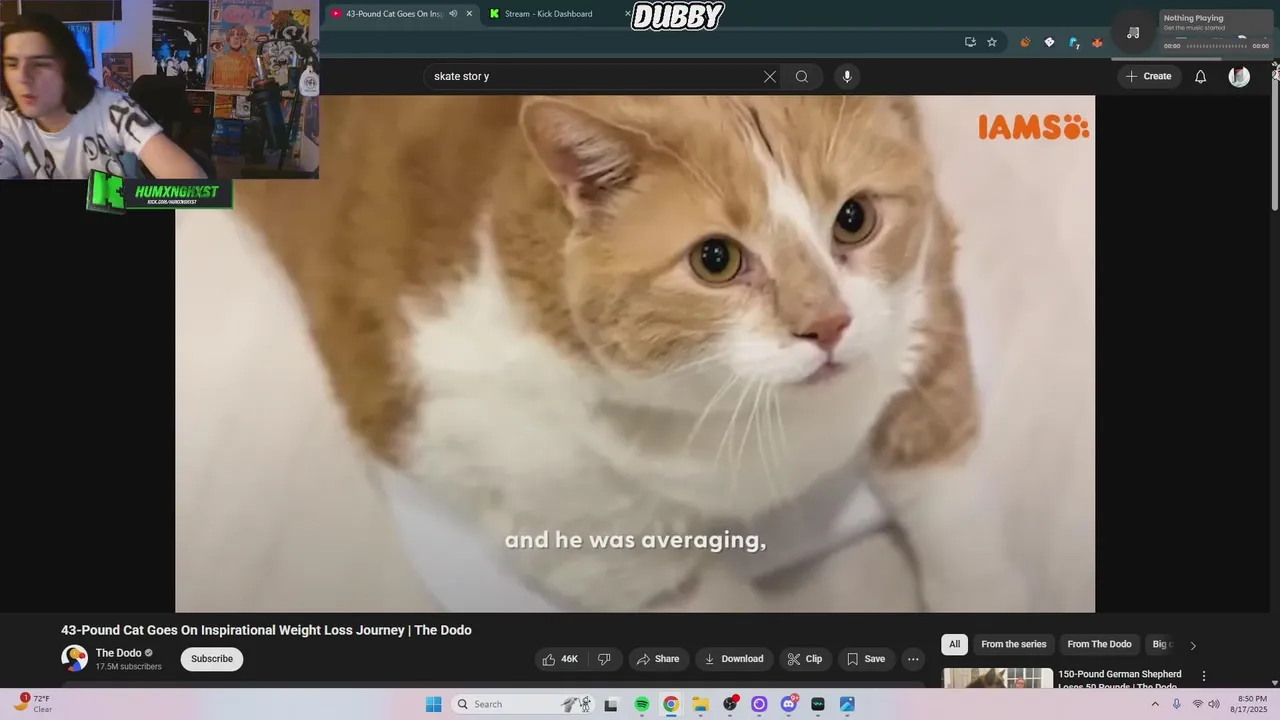Open the weather widget showing 72°F
The width and height of the screenshot is (1280, 720).
click(33, 703)
